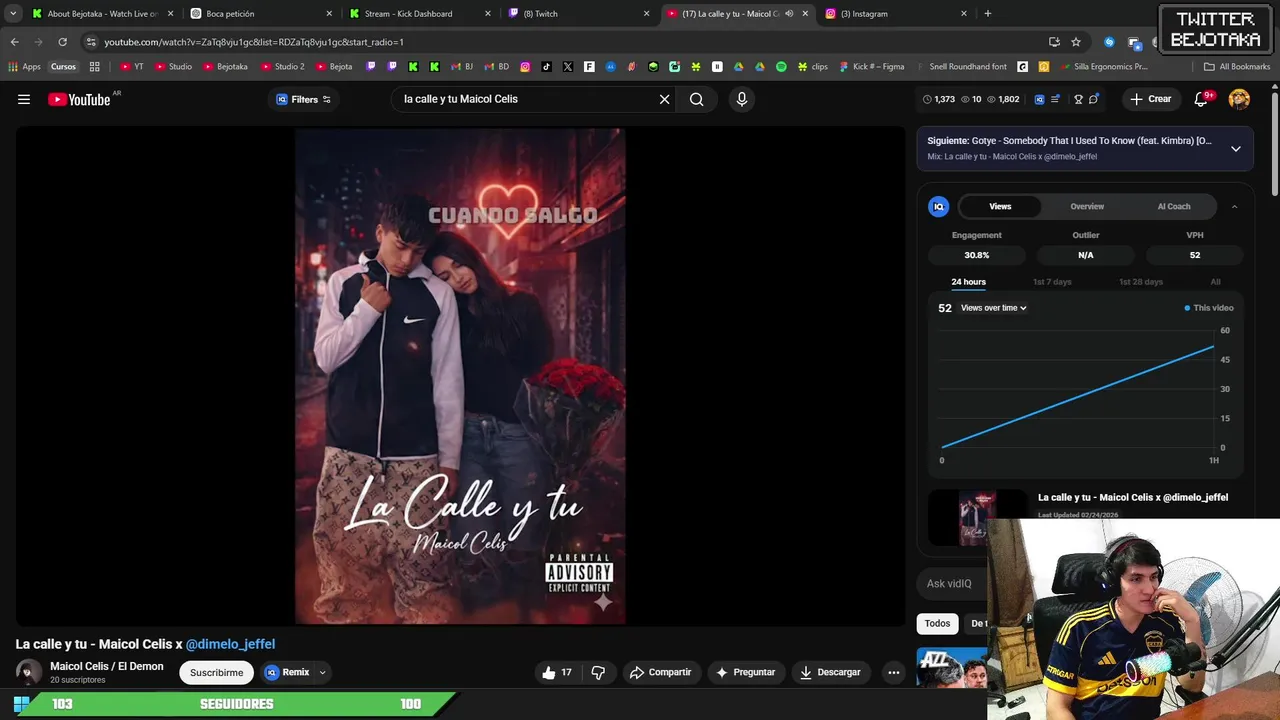Click the Descargar download button
The width and height of the screenshot is (1280, 720).
click(x=830, y=672)
